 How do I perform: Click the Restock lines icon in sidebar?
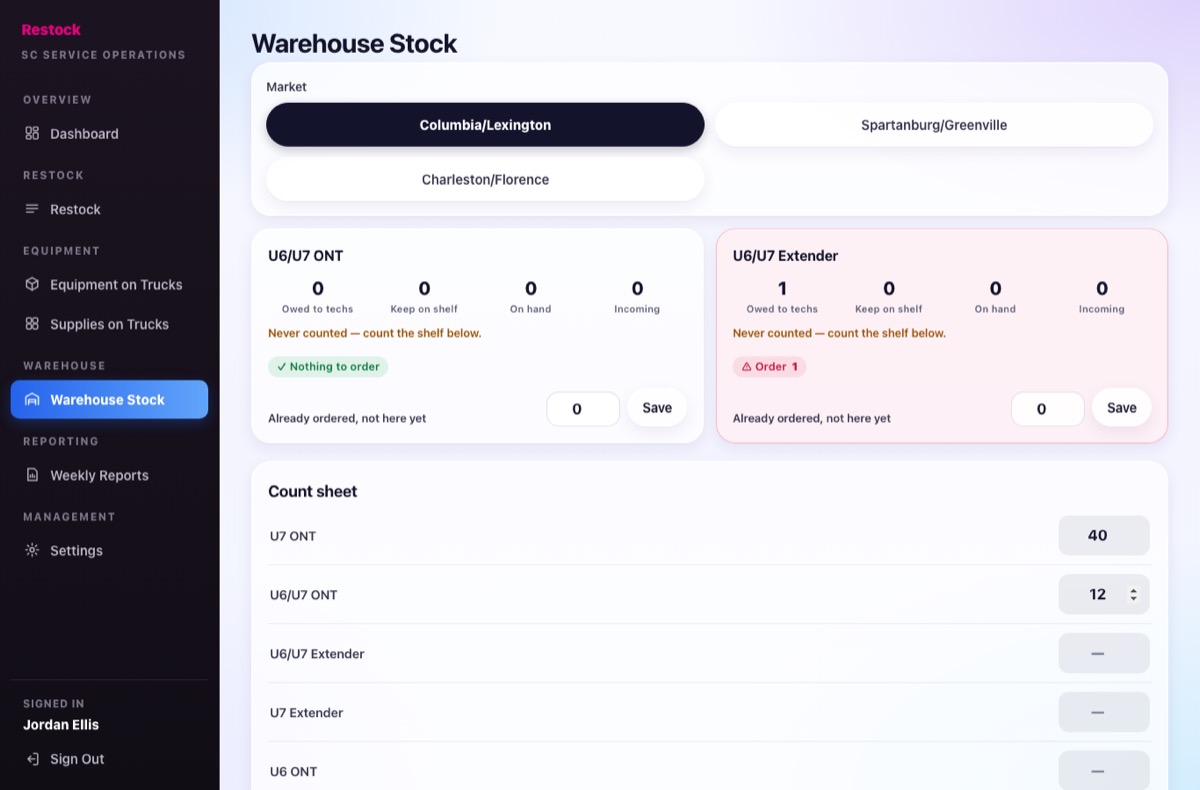coord(32,209)
